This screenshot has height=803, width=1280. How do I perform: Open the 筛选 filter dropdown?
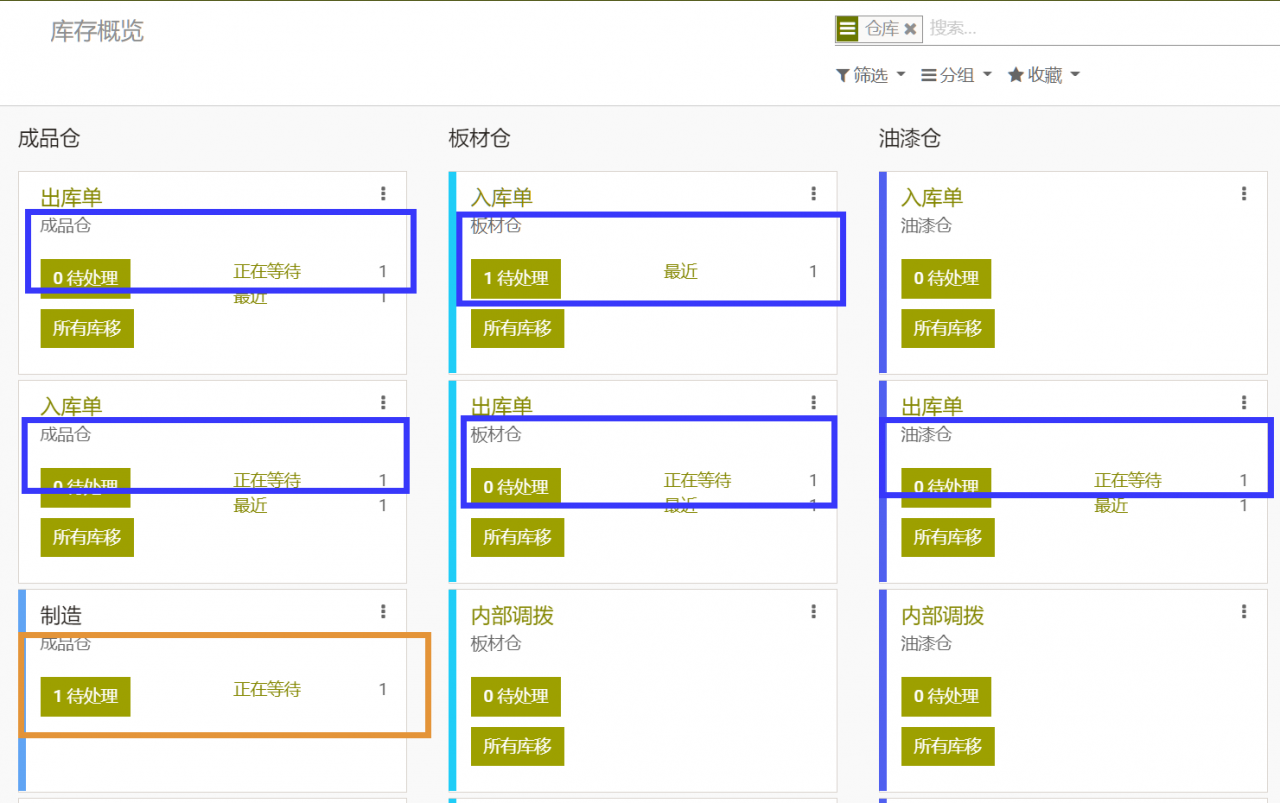870,75
